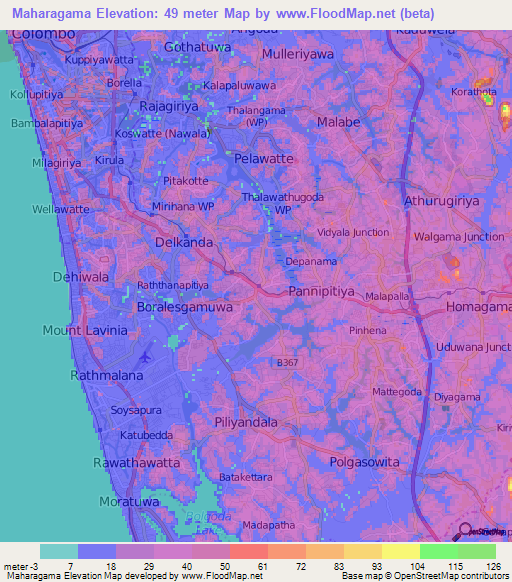Click the Moratuwa place label
Viewport: 512px width, 582px height.
click(129, 502)
